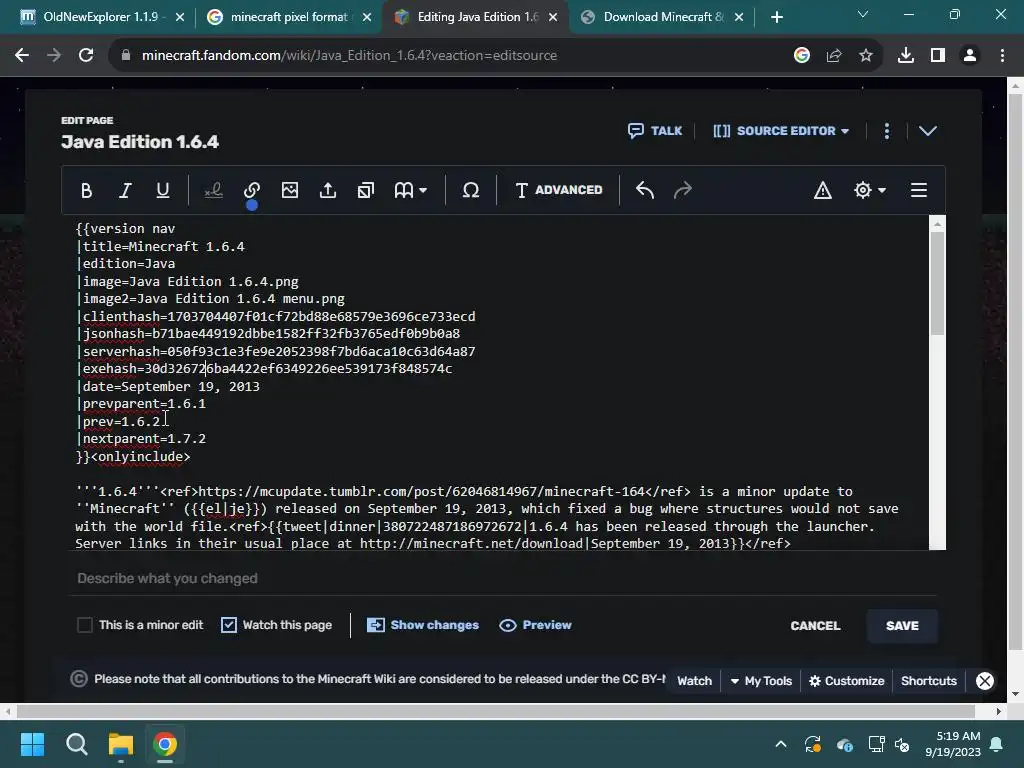Insert a link with the chain icon

tap(252, 190)
